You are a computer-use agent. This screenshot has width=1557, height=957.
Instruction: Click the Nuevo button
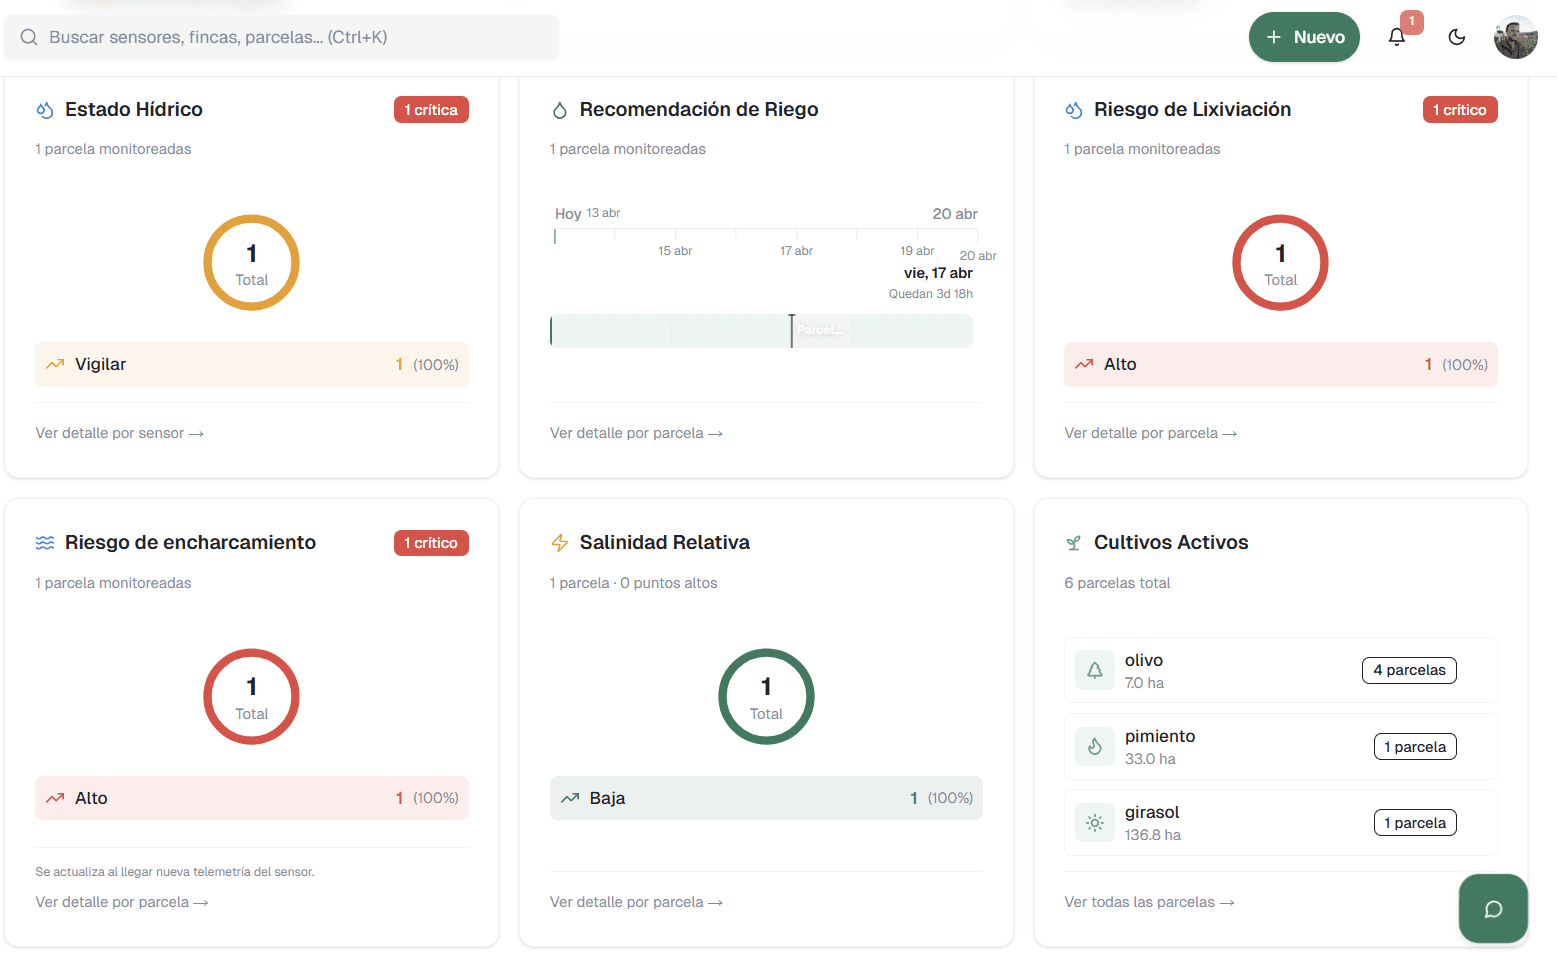pos(1304,37)
